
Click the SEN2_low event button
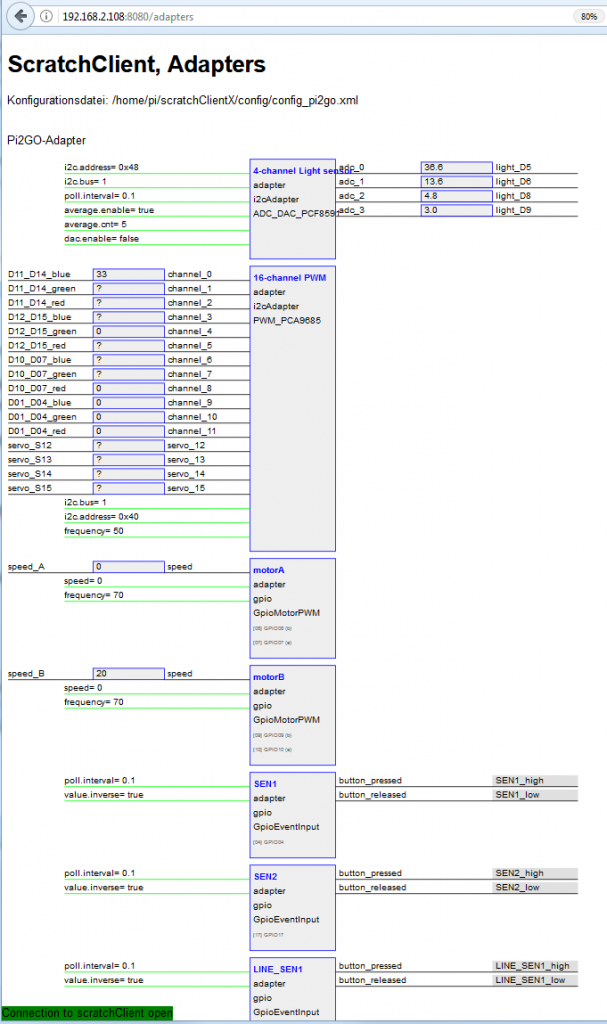pyautogui.click(x=536, y=887)
